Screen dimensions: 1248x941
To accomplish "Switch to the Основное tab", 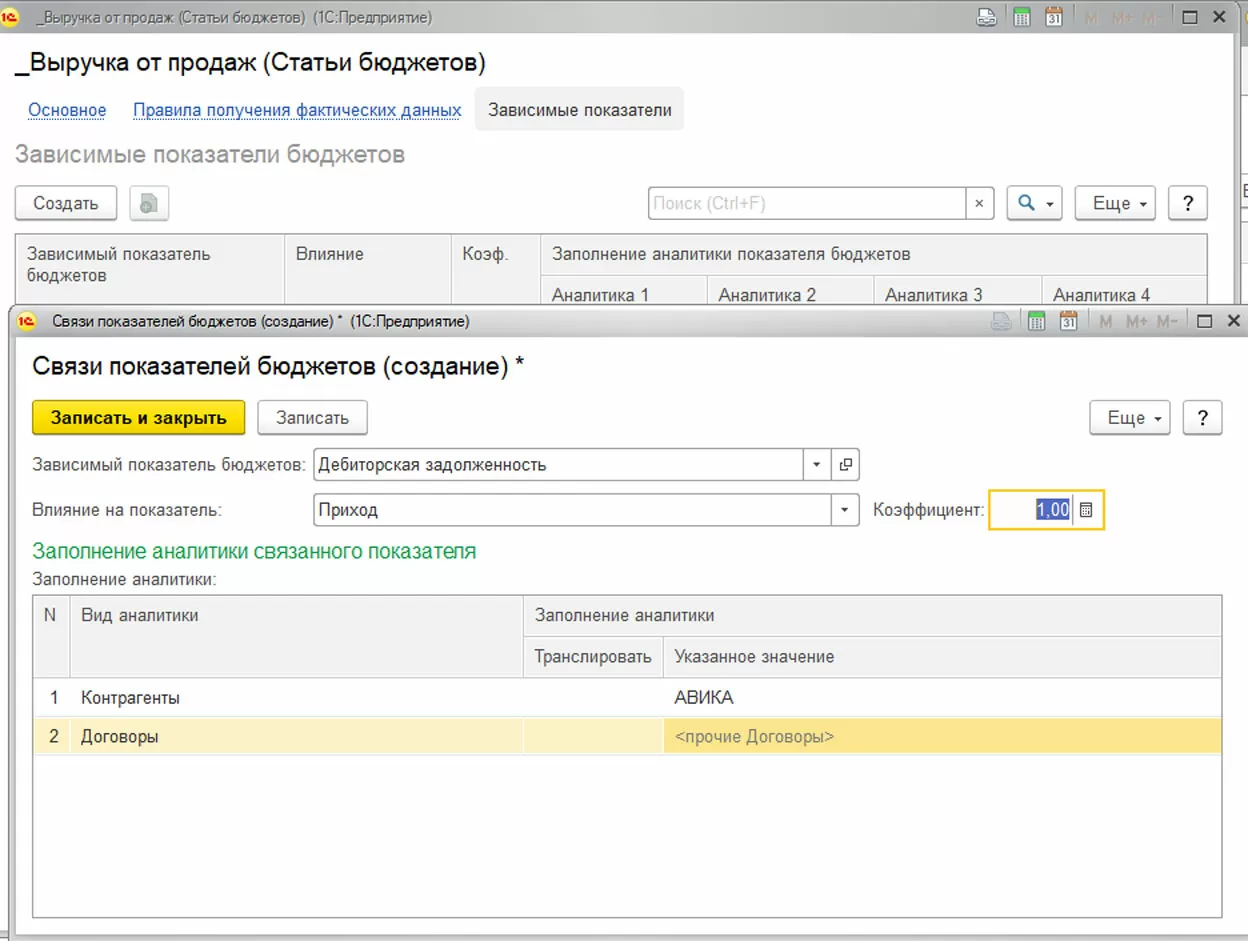I will click(x=67, y=110).
